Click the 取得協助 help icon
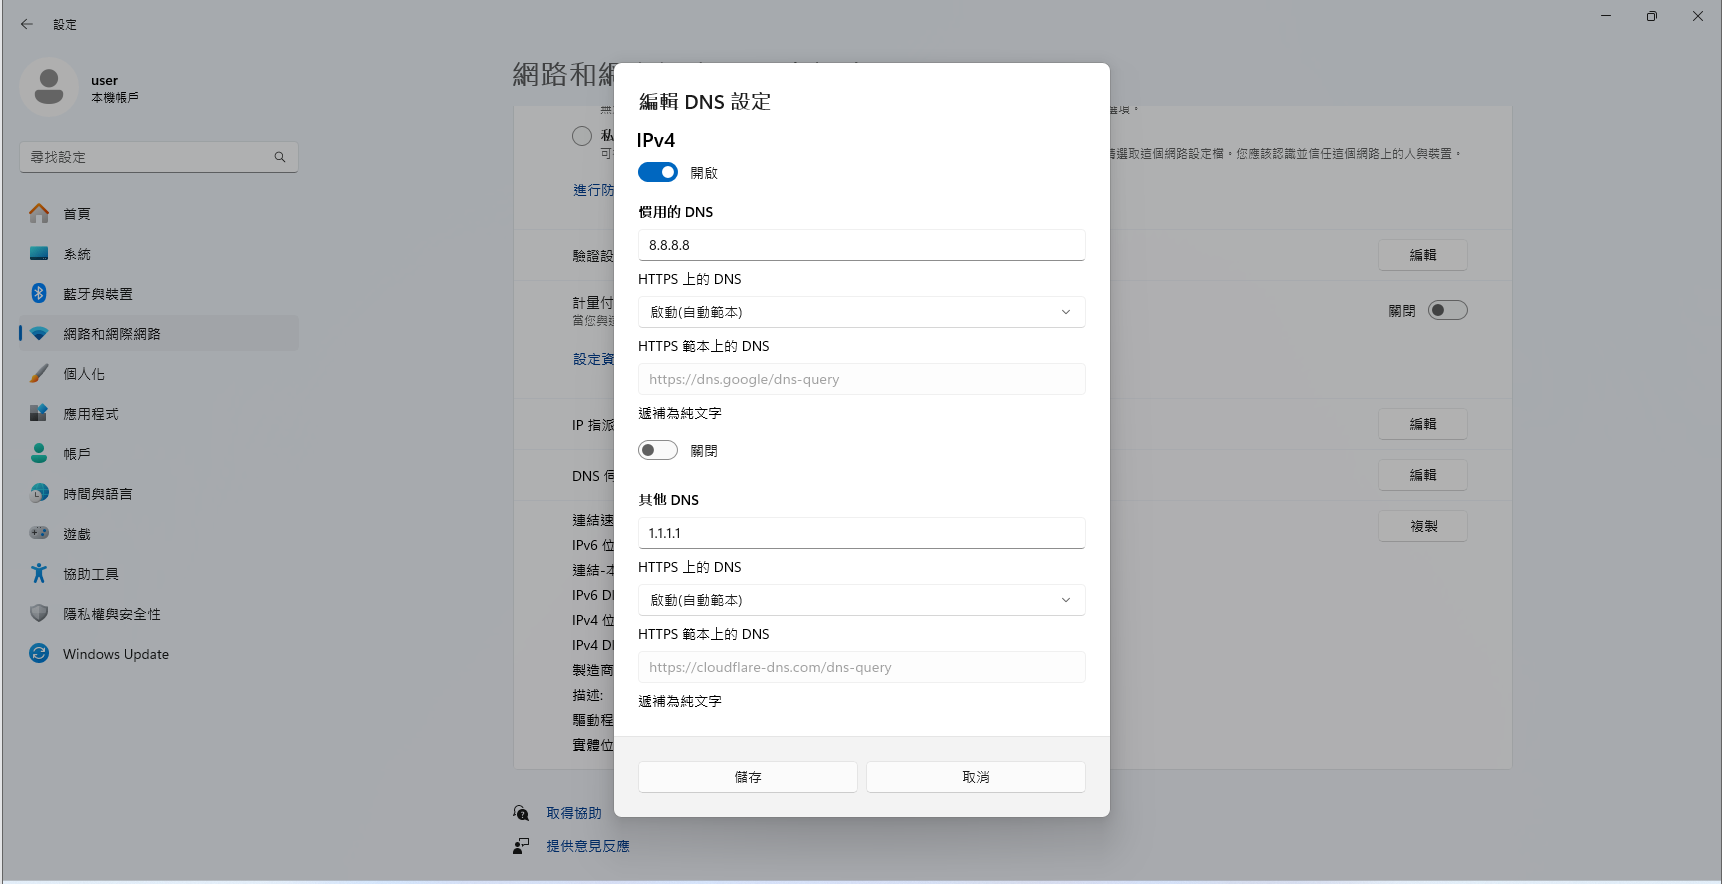1722x884 pixels. click(521, 813)
